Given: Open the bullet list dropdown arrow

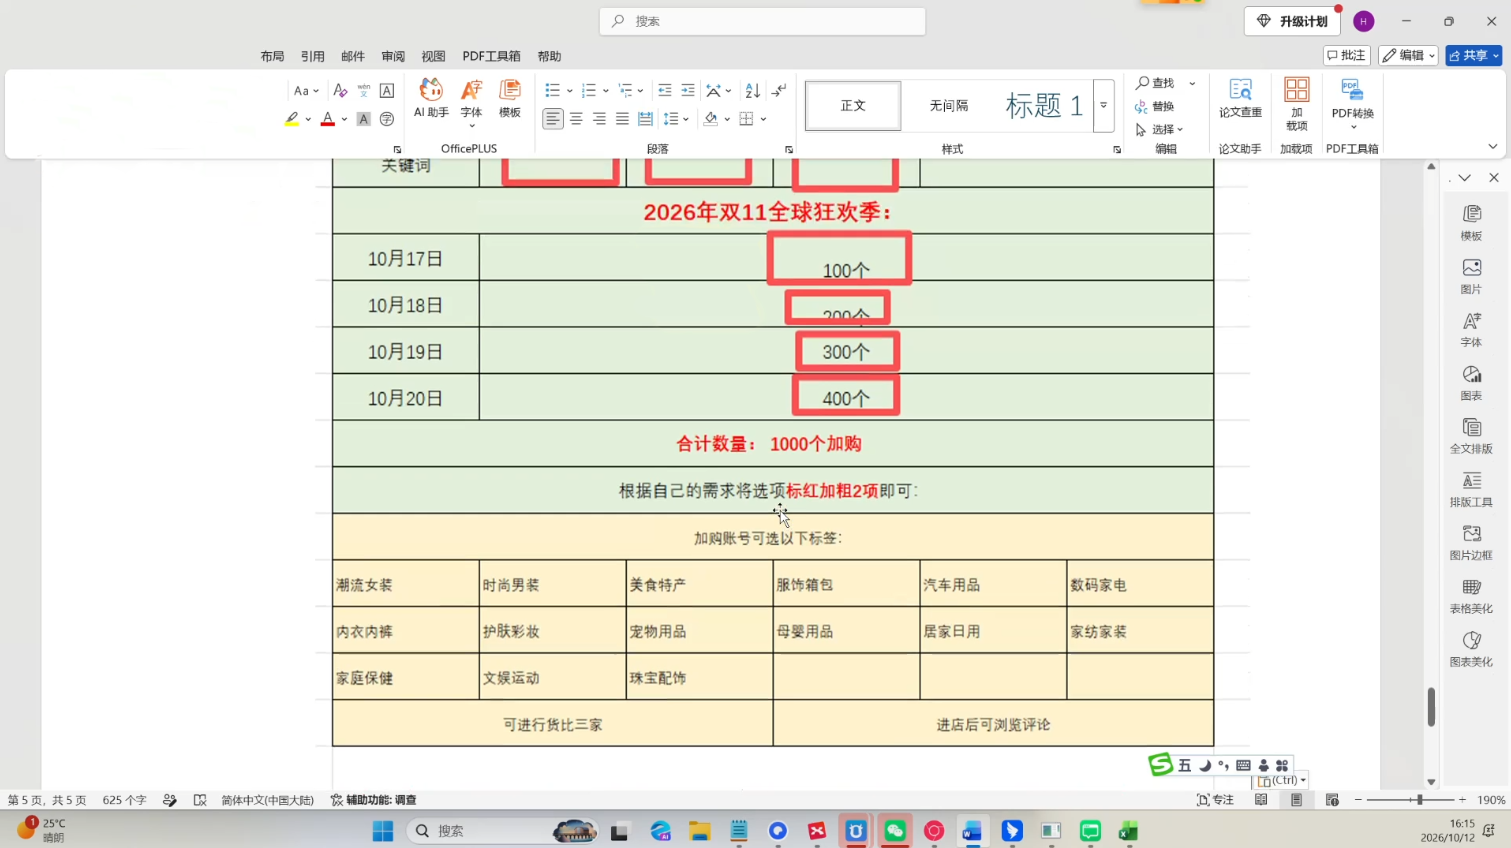Looking at the screenshot, I should [x=570, y=90].
